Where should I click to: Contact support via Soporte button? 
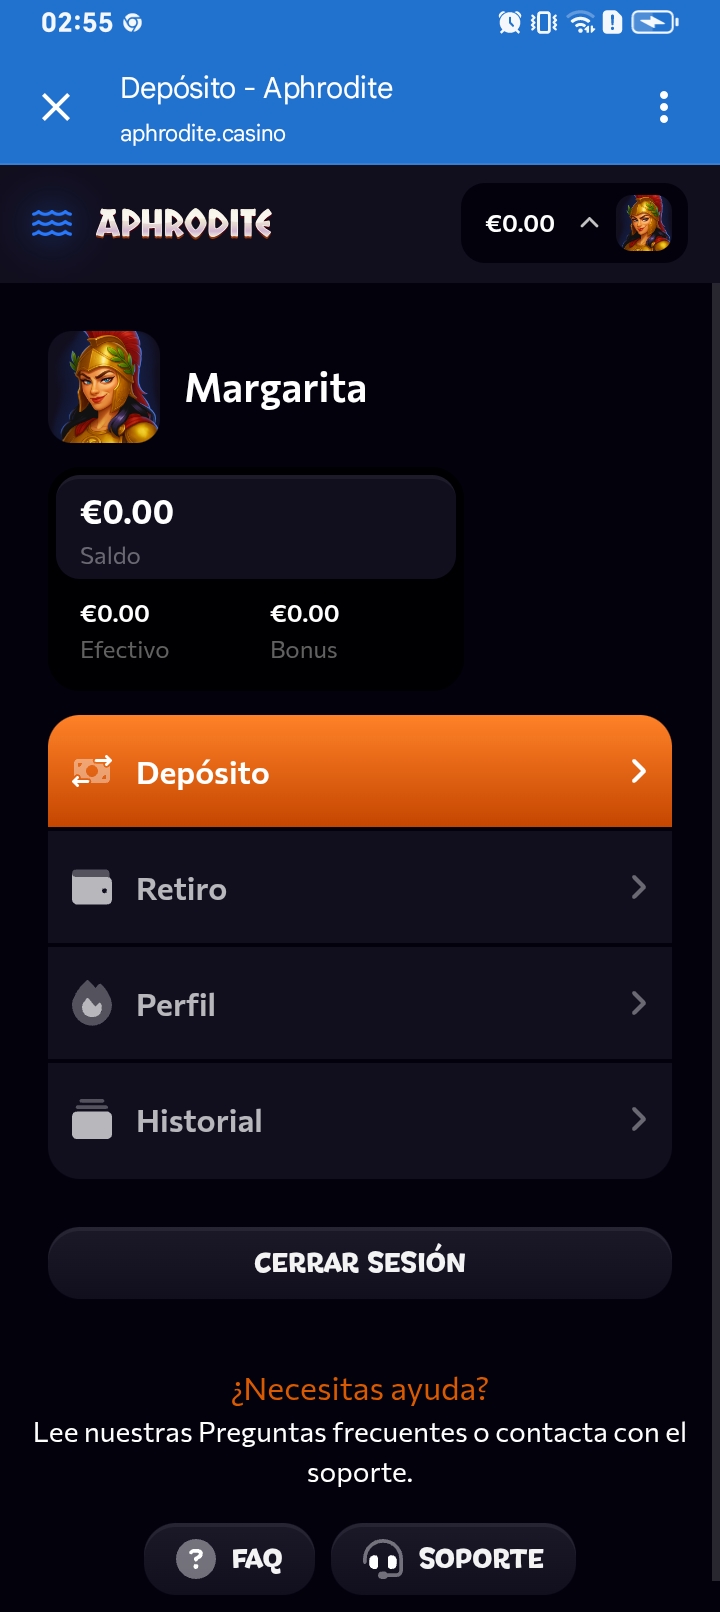[454, 1558]
